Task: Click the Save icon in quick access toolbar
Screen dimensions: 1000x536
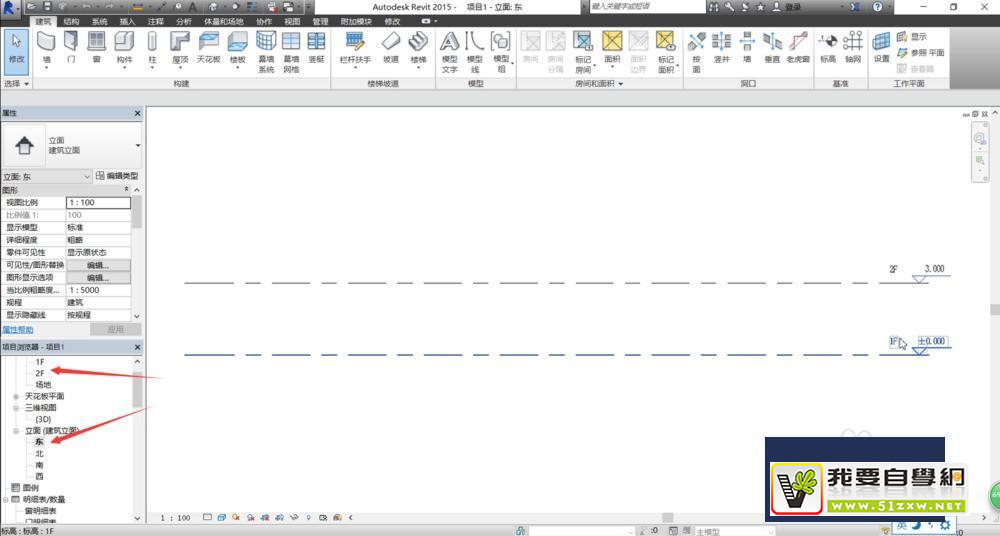Action: pyautogui.click(x=48, y=6)
